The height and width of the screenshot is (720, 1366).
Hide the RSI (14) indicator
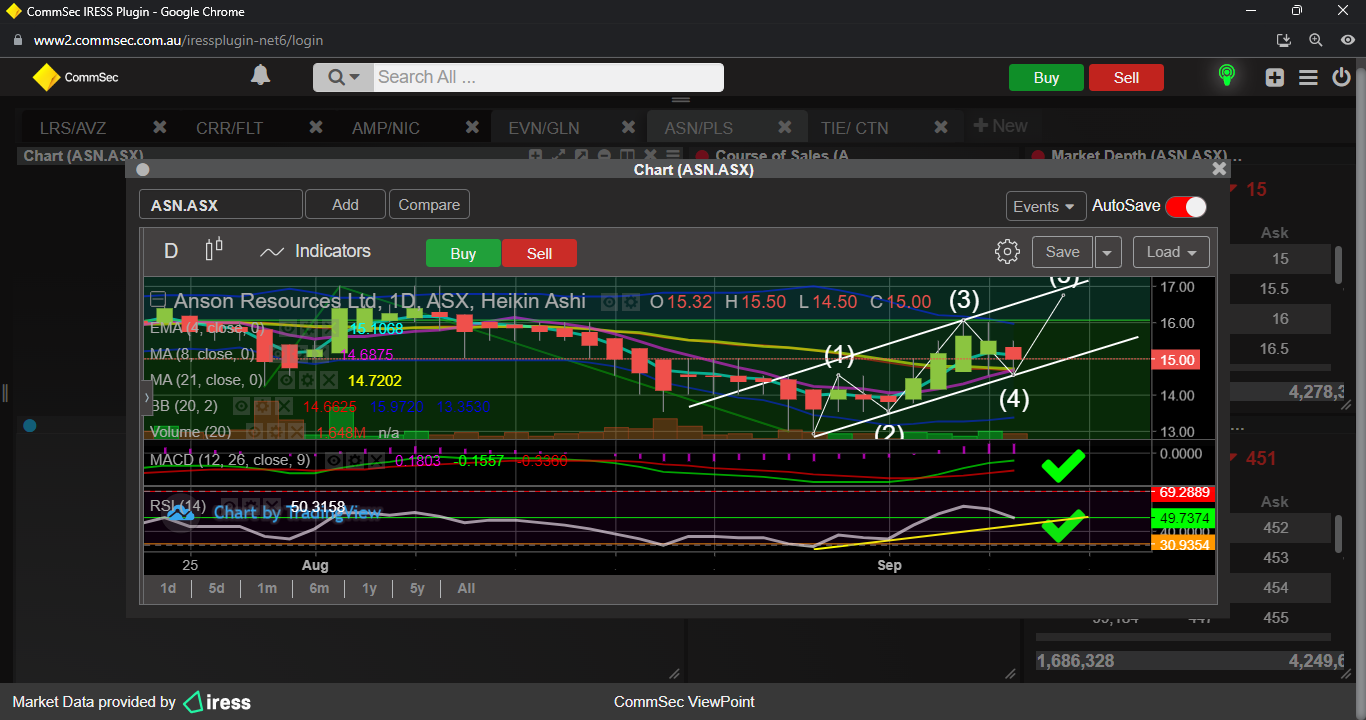tap(229, 507)
